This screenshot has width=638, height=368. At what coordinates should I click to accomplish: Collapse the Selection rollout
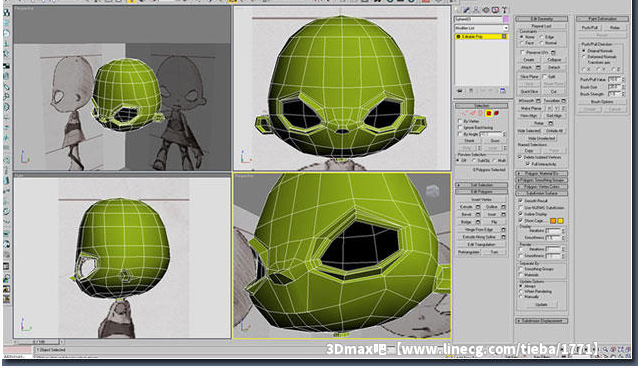coord(481,105)
